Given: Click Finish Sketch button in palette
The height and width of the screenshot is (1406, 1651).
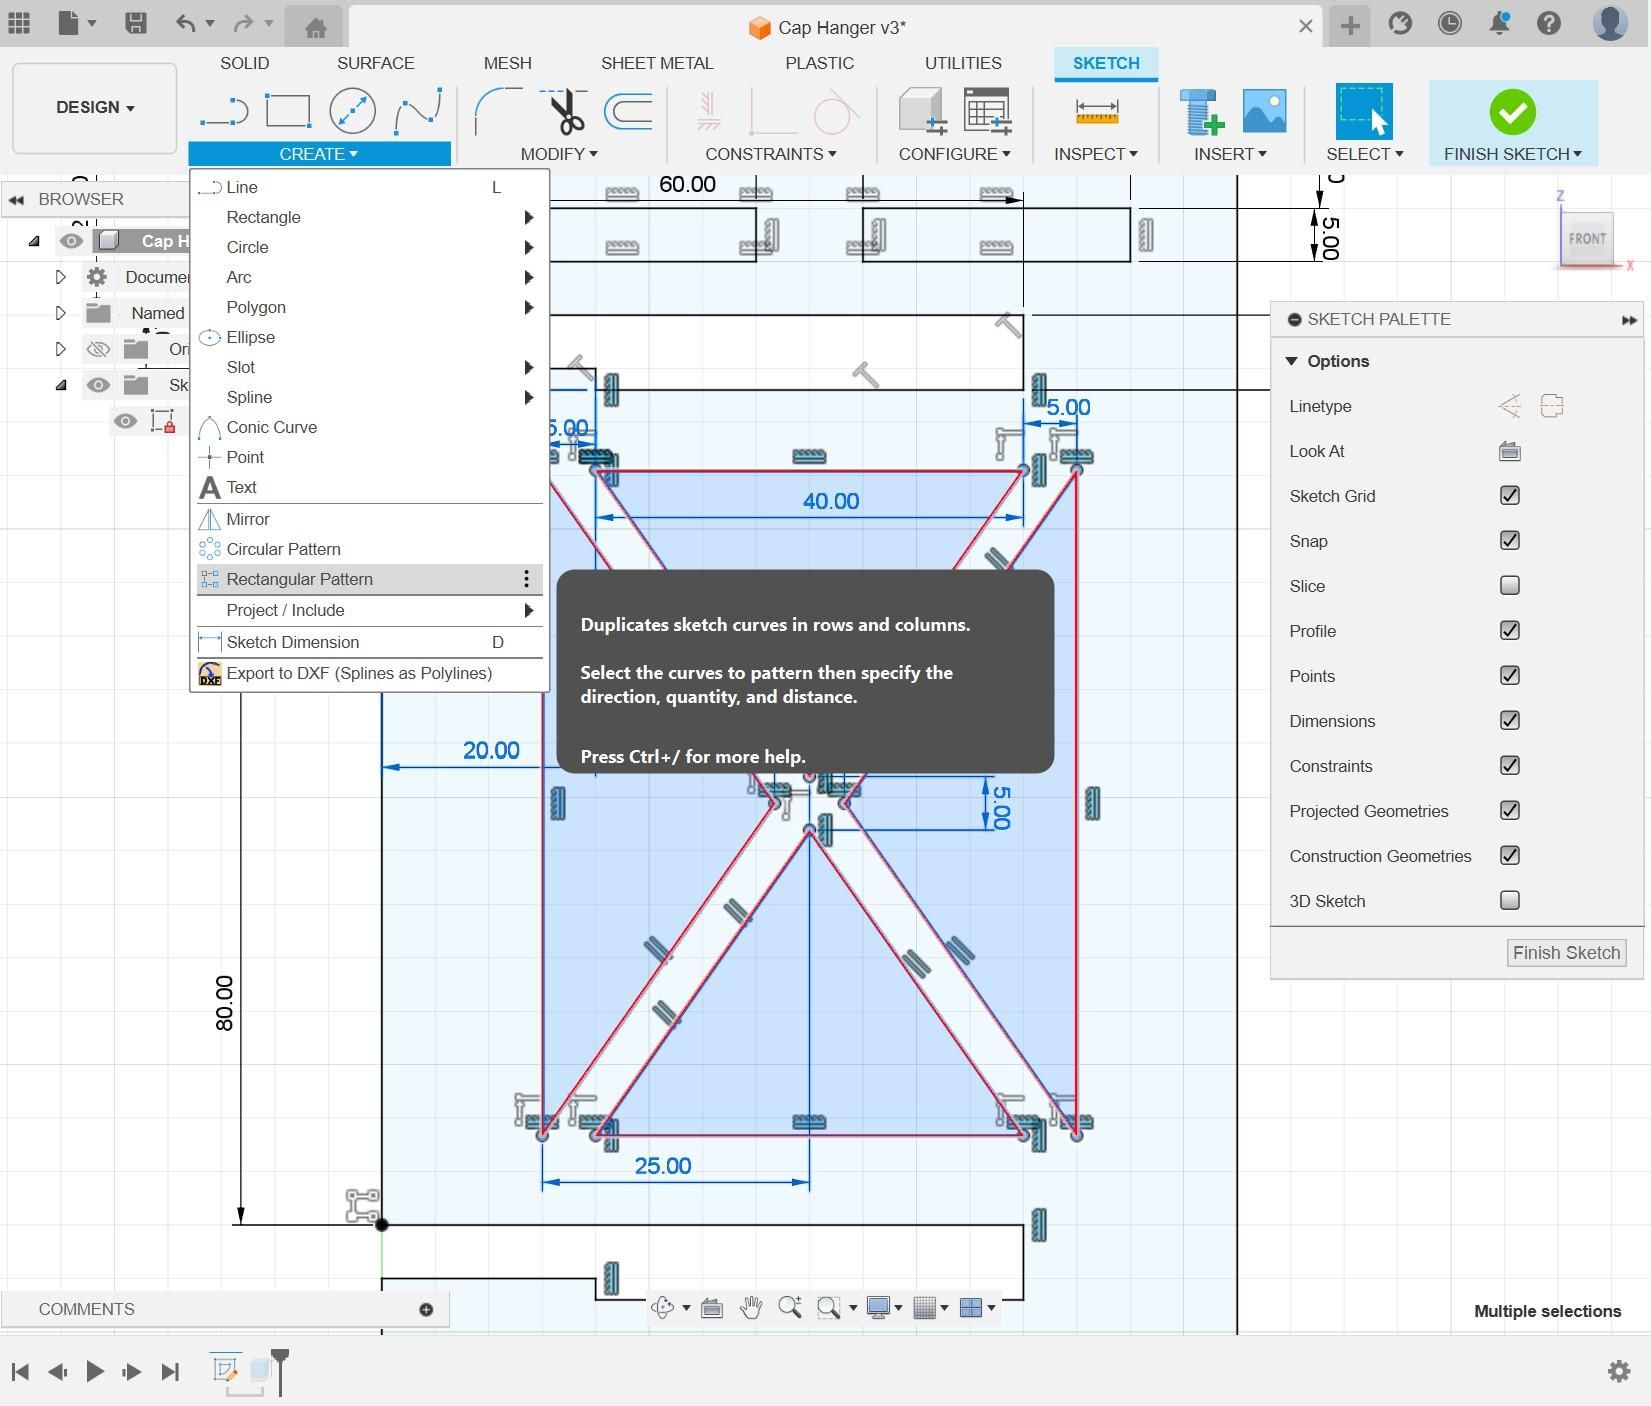Looking at the screenshot, I should pos(1565,953).
